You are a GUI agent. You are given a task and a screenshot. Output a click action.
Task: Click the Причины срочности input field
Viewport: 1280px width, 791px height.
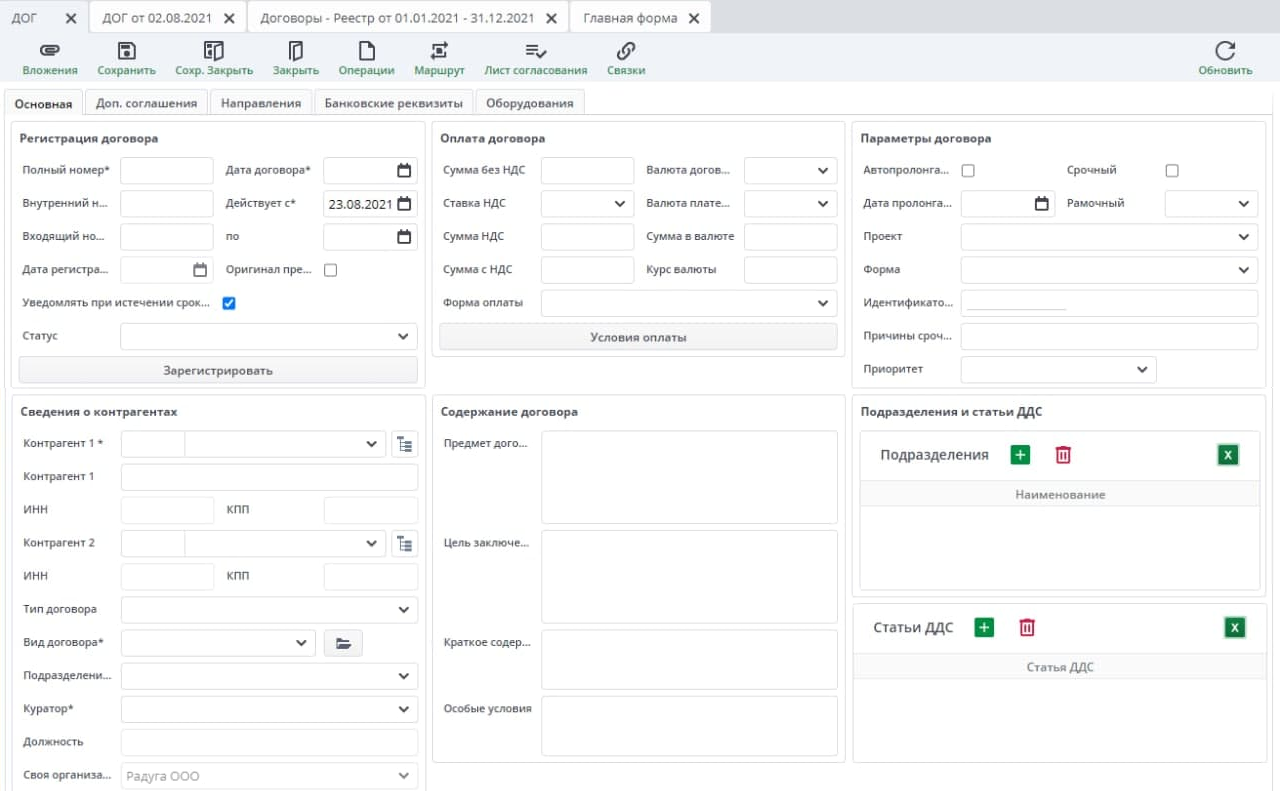coord(1109,336)
